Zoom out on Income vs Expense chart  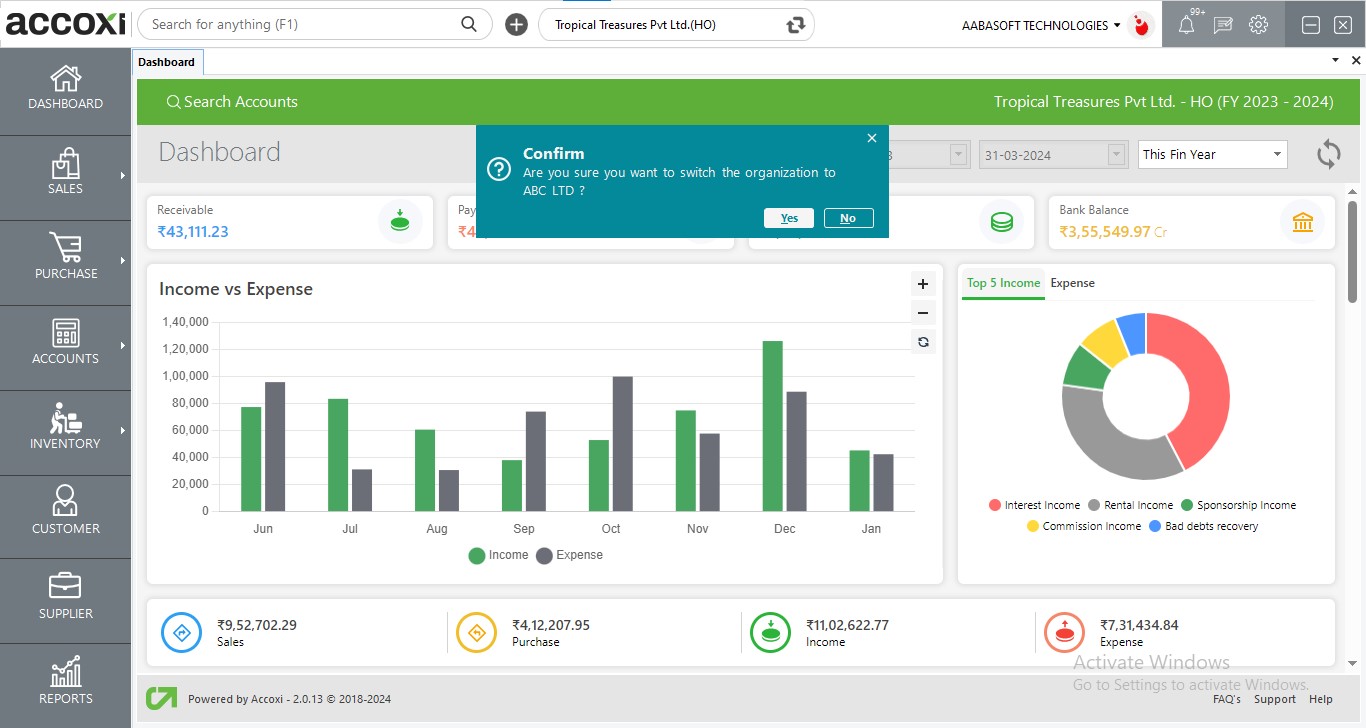(923, 313)
